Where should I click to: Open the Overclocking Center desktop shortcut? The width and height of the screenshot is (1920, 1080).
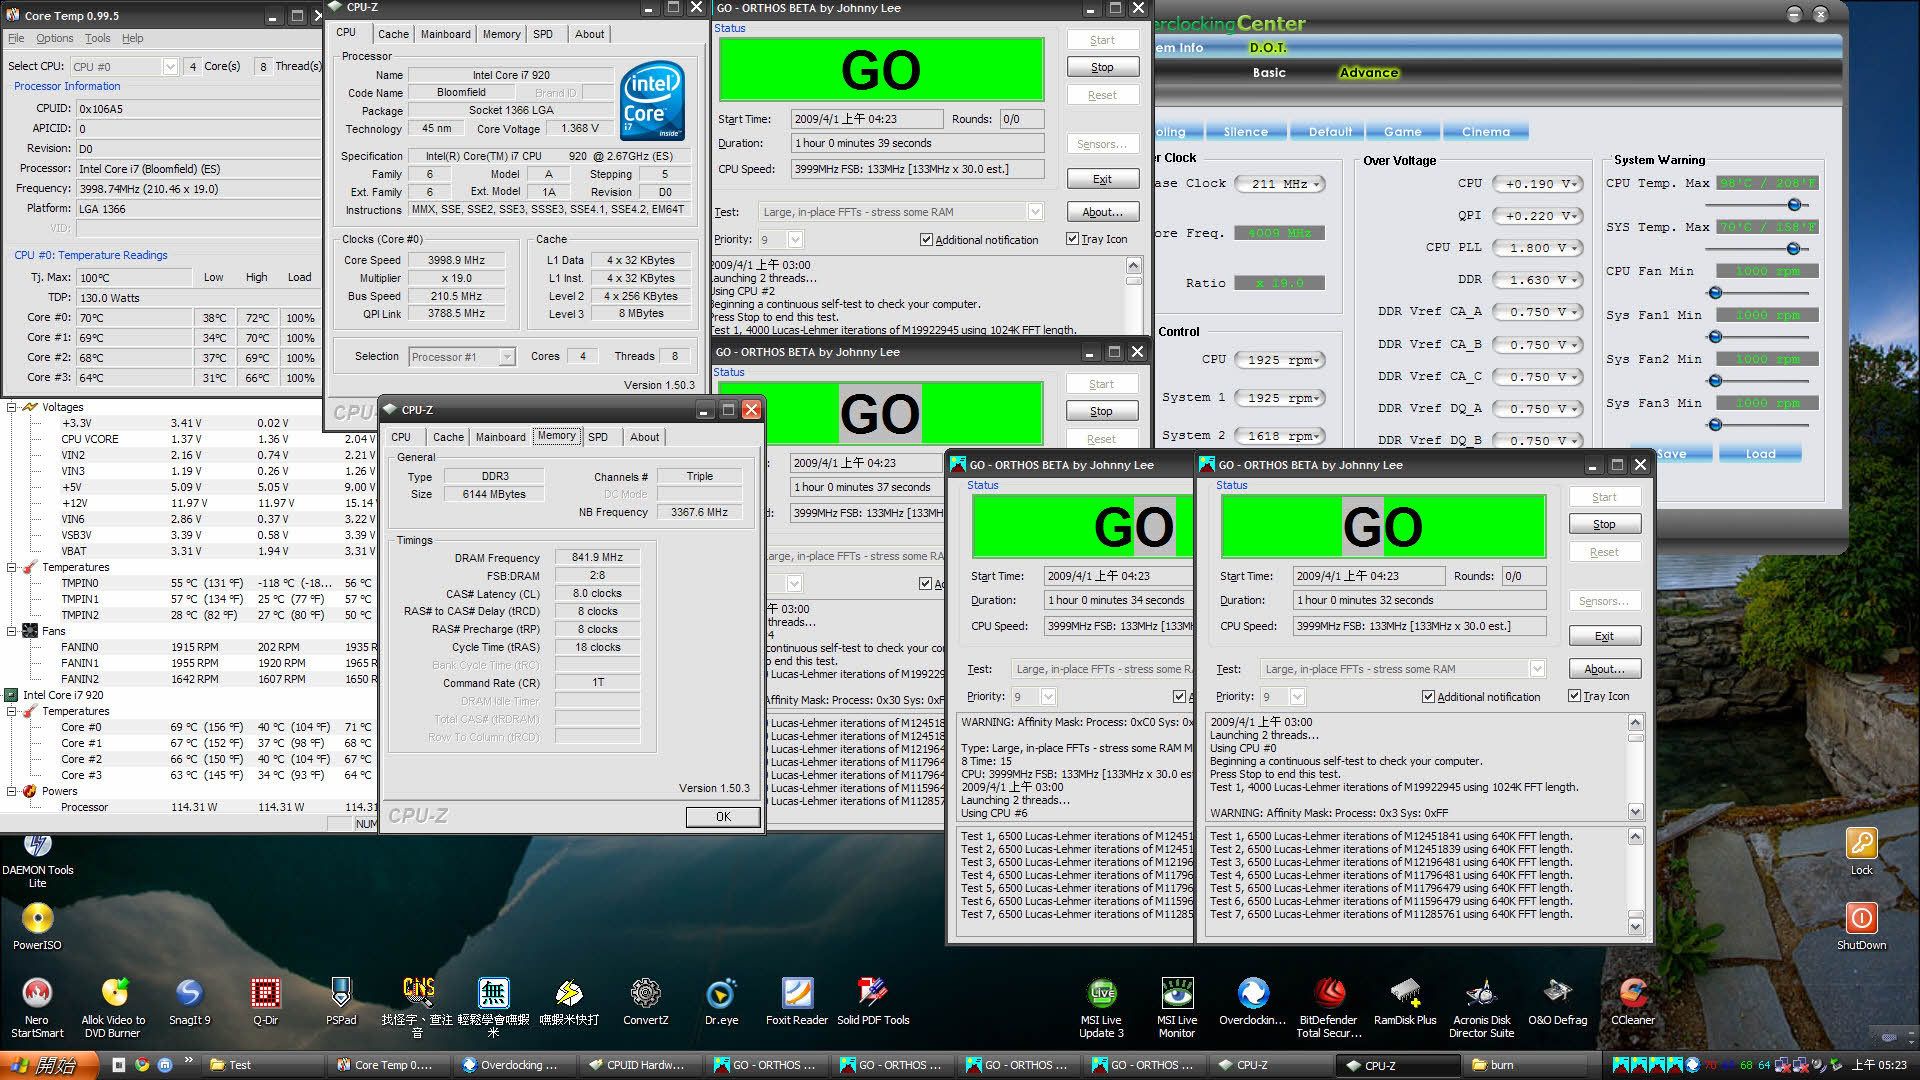pyautogui.click(x=1253, y=1001)
